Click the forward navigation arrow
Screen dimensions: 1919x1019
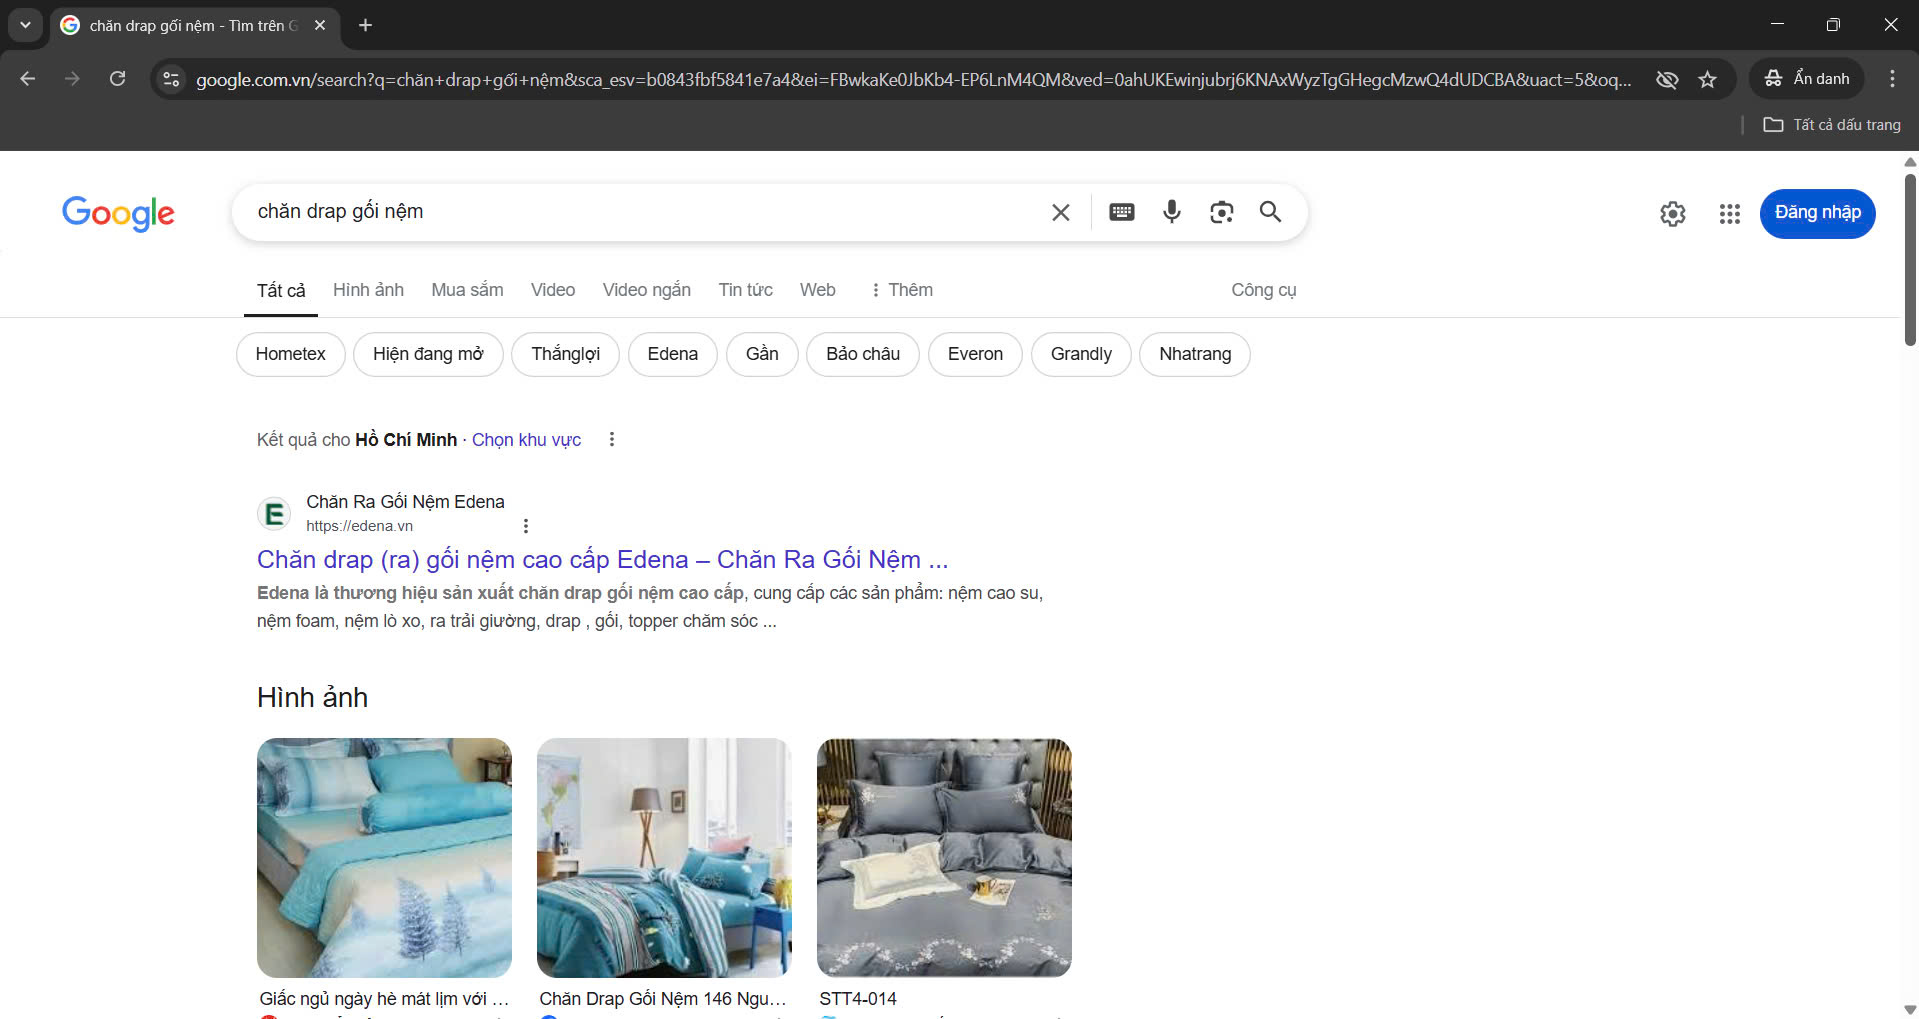click(x=72, y=79)
